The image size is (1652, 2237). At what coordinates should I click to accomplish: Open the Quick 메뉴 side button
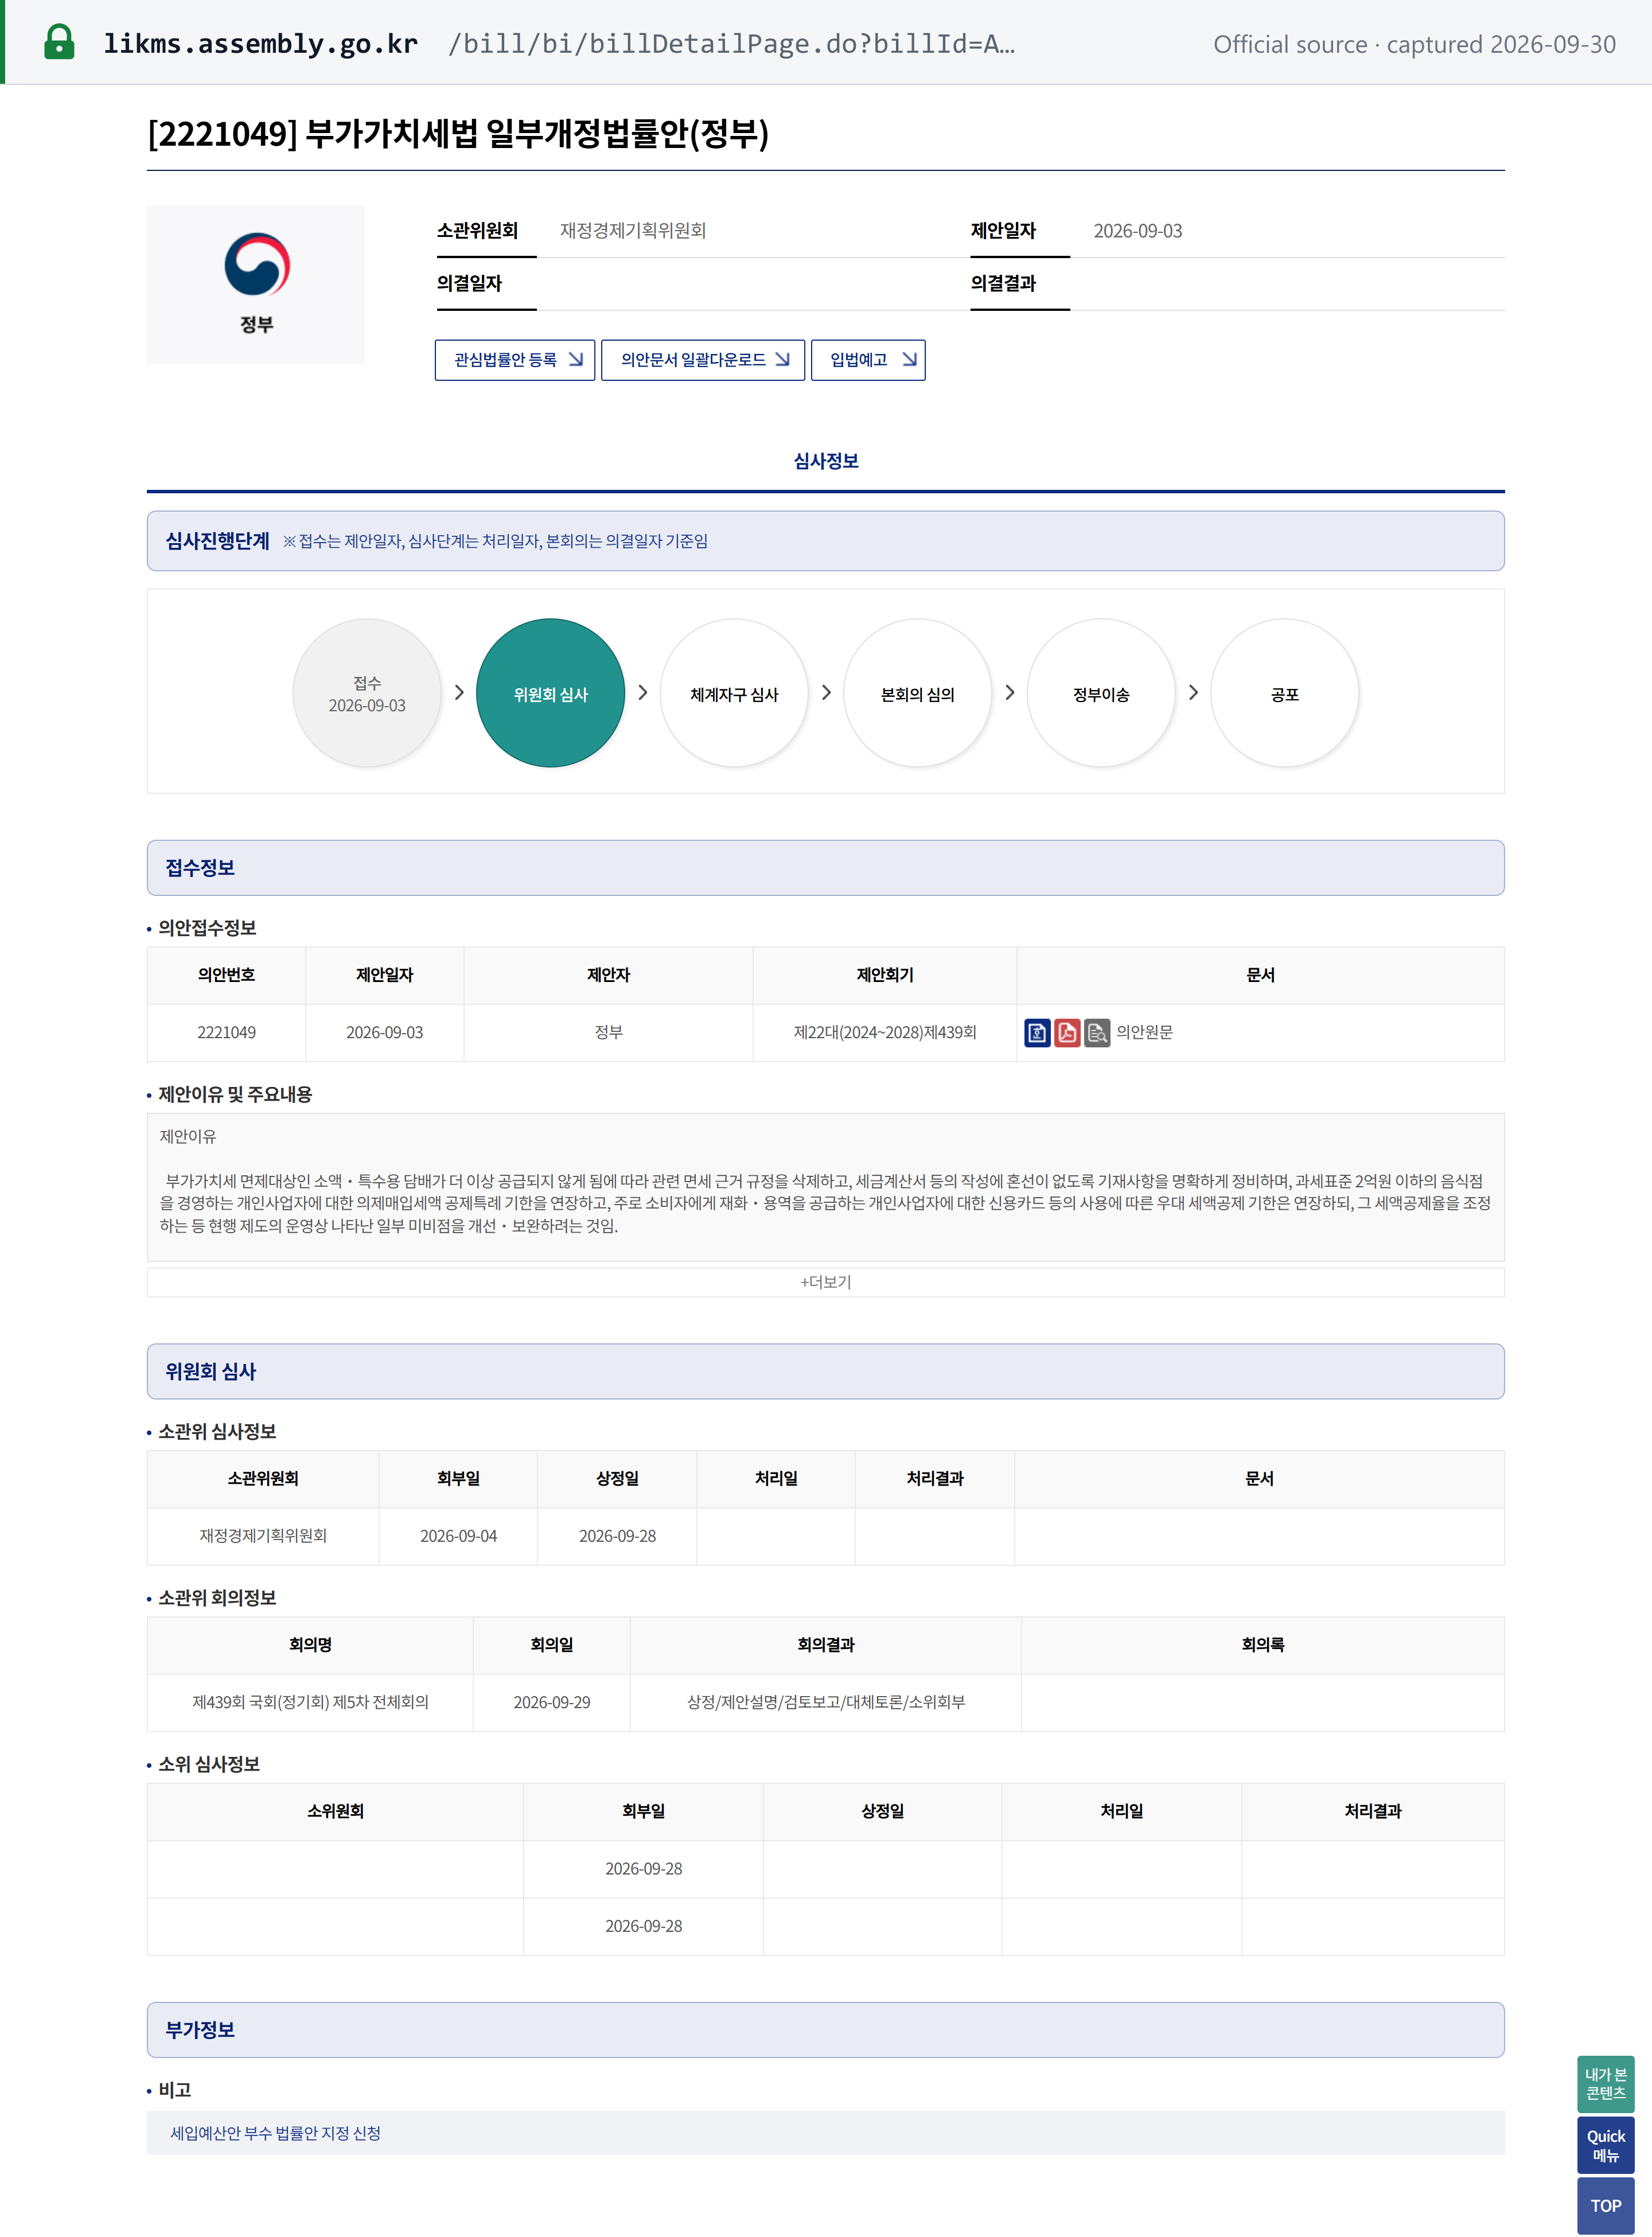[x=1606, y=2145]
